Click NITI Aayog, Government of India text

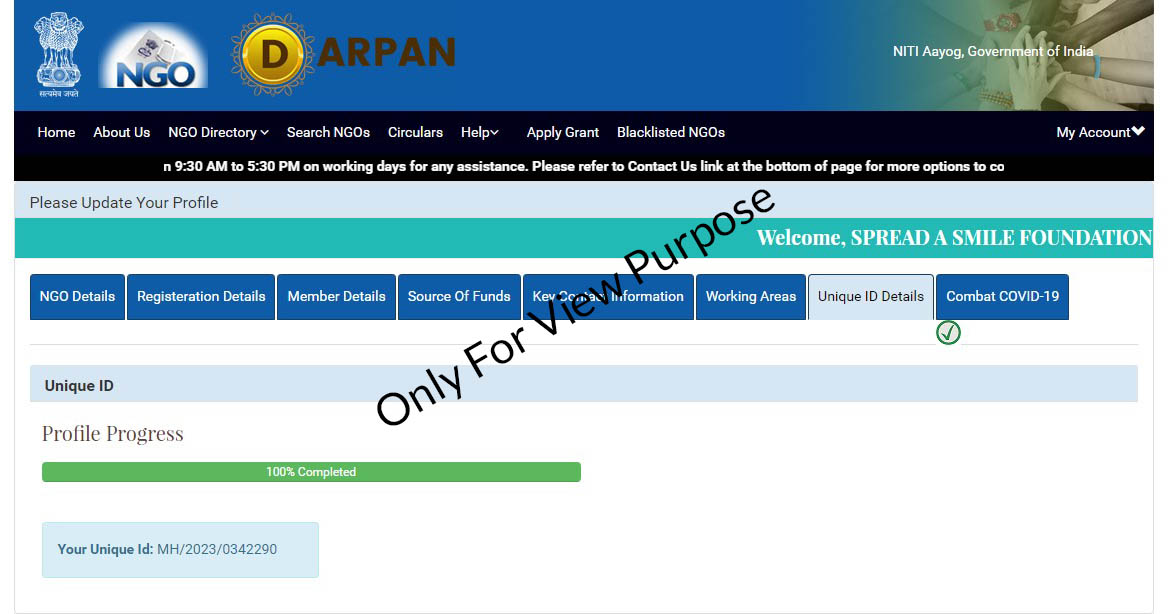(993, 51)
